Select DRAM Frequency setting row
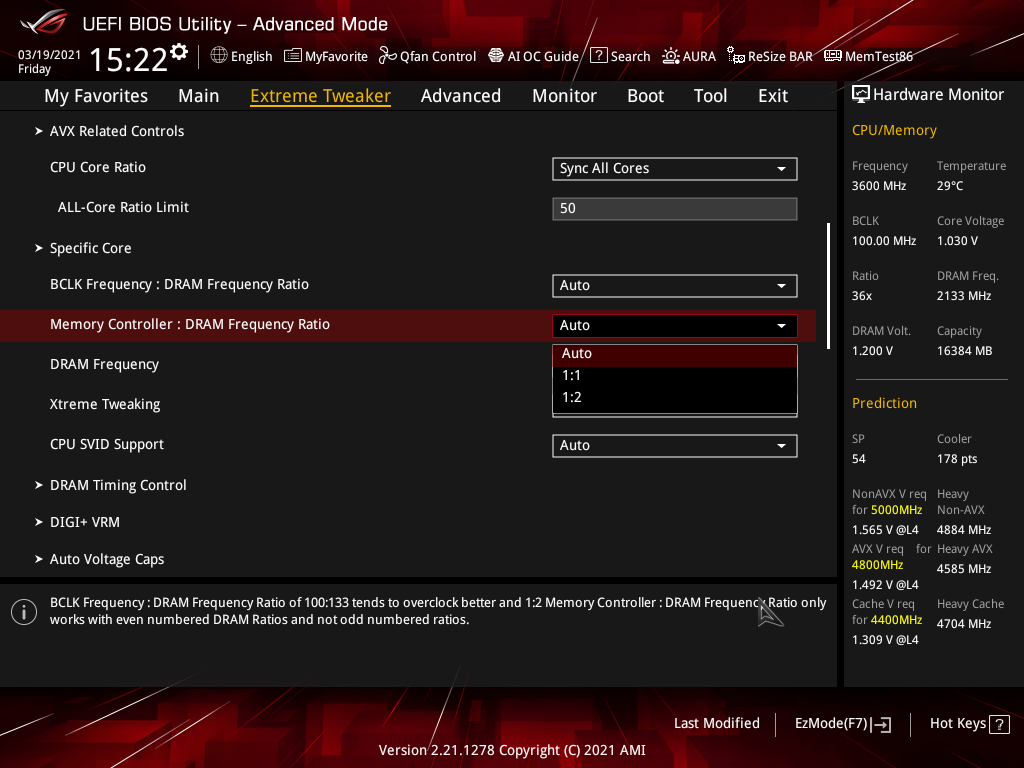This screenshot has width=1024, height=768. point(104,364)
